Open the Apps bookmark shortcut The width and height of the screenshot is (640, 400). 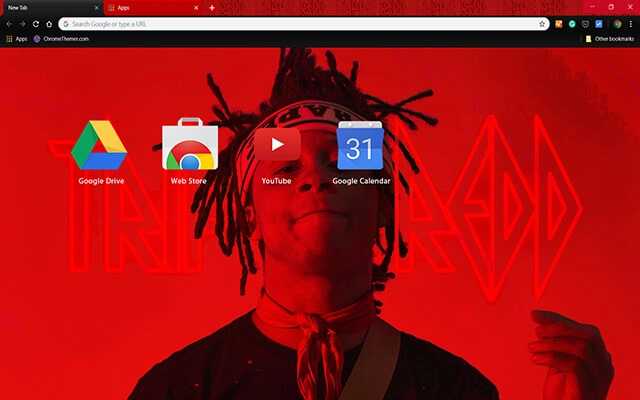click(17, 39)
